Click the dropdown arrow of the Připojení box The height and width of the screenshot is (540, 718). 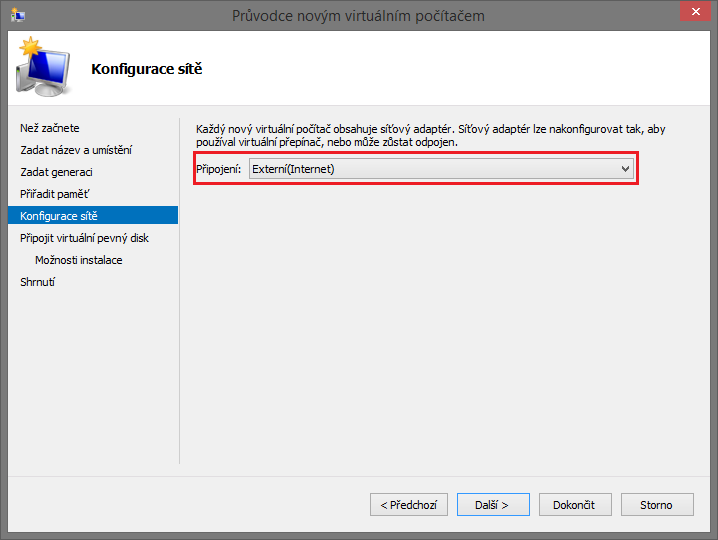(x=626, y=169)
